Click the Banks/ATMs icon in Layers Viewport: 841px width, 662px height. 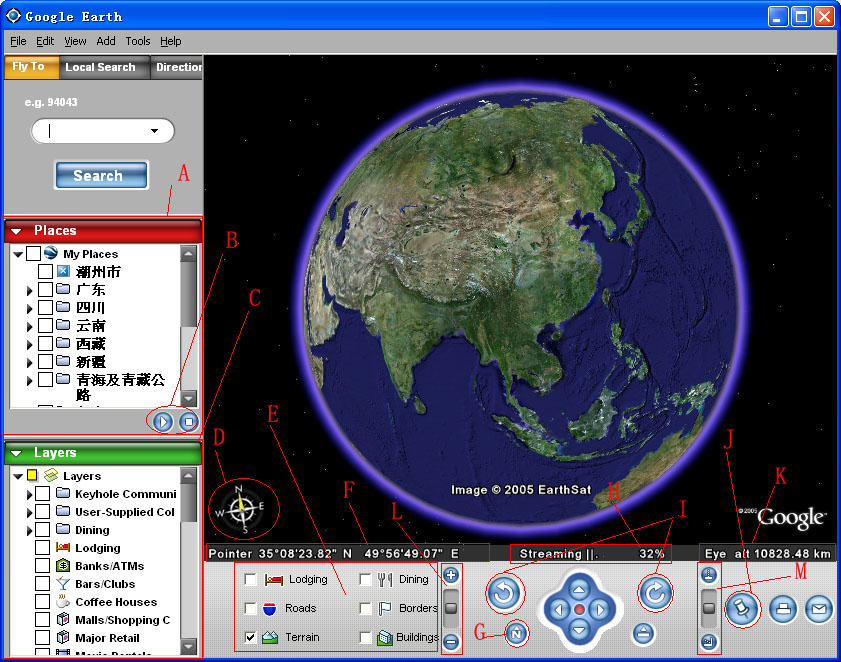coord(63,565)
